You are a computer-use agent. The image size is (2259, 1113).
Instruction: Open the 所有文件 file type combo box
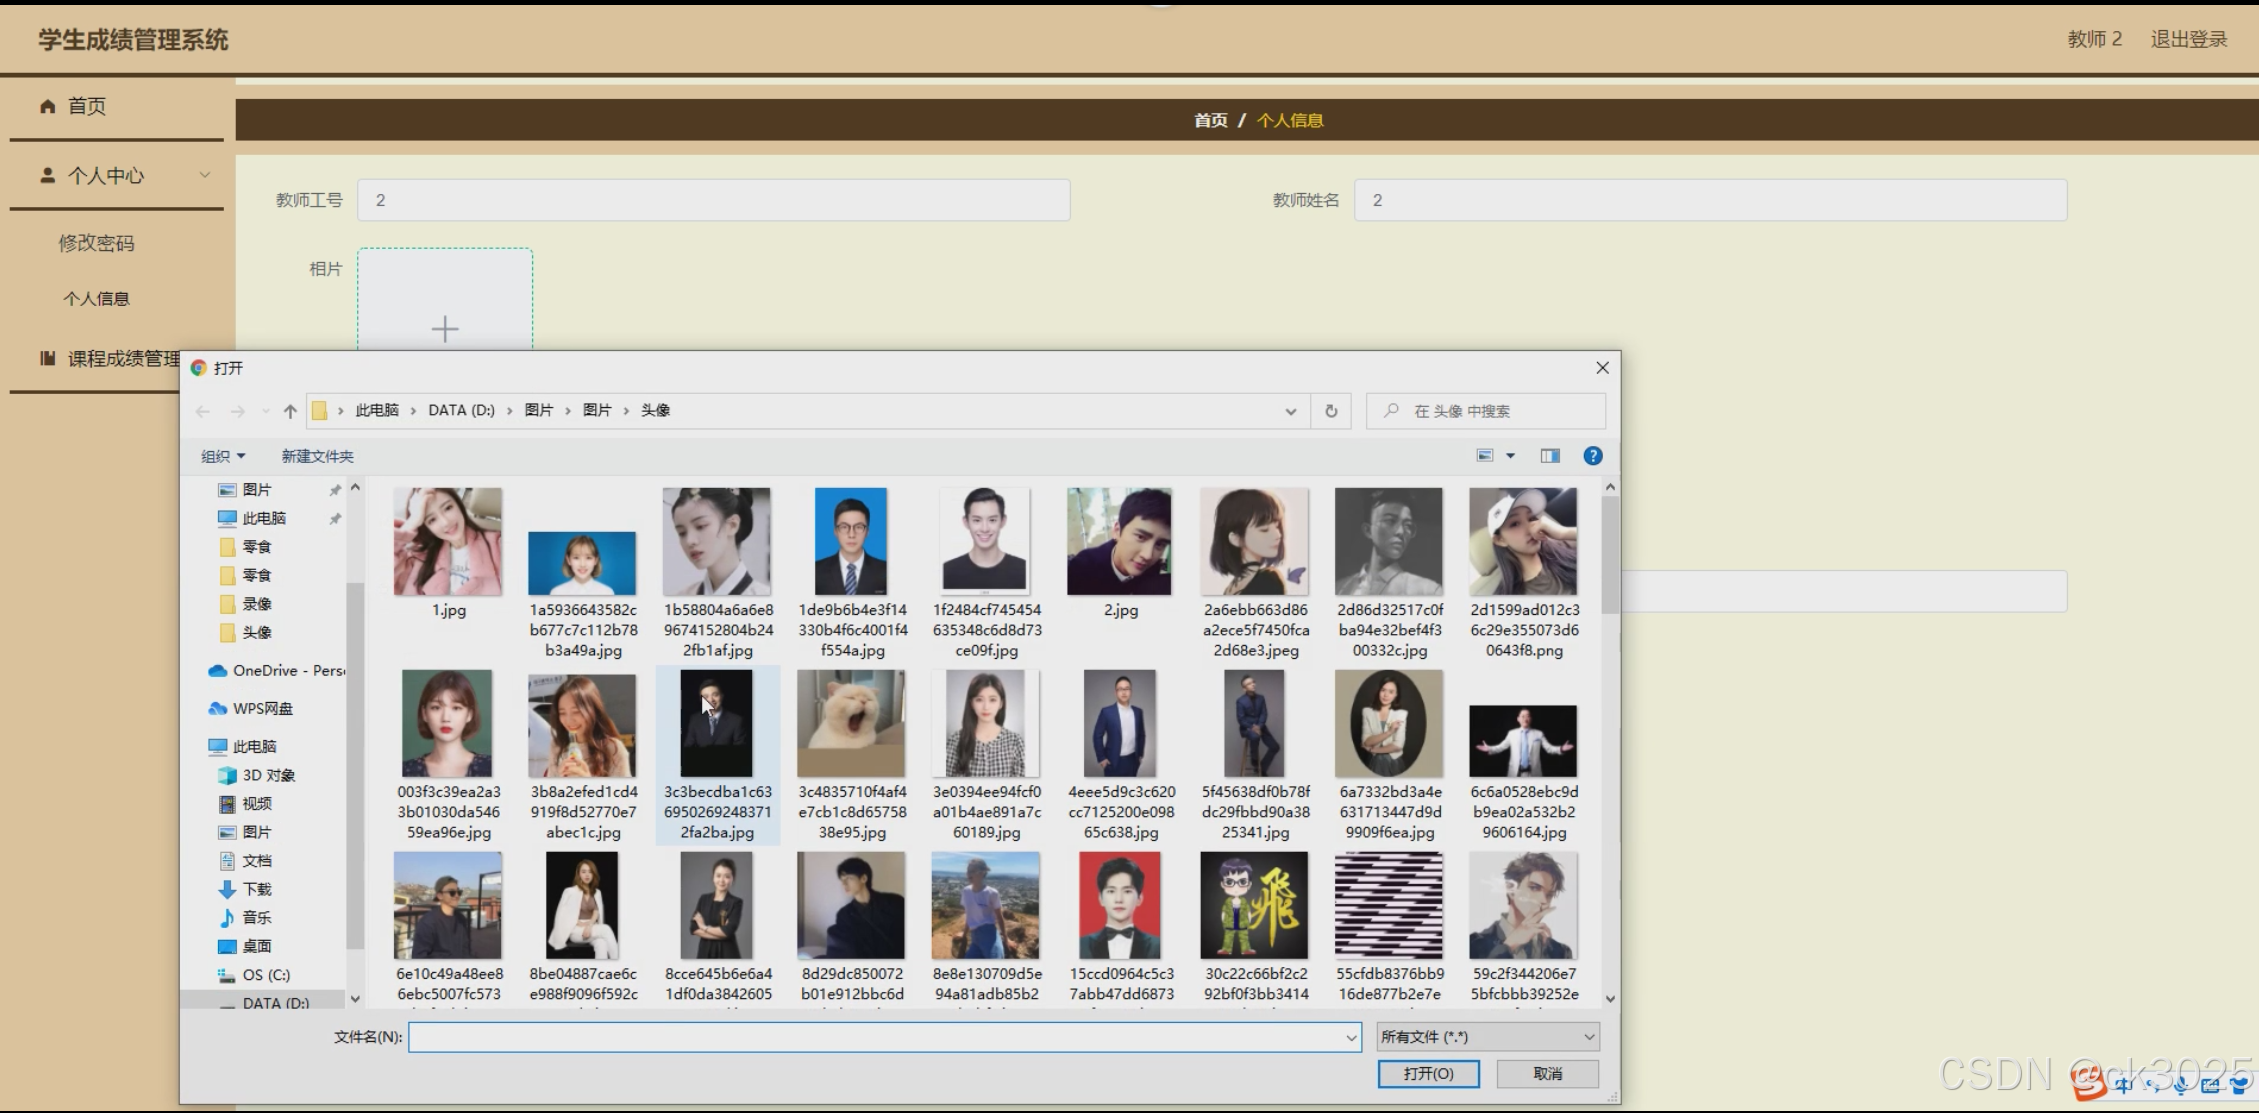pyautogui.click(x=1487, y=1037)
